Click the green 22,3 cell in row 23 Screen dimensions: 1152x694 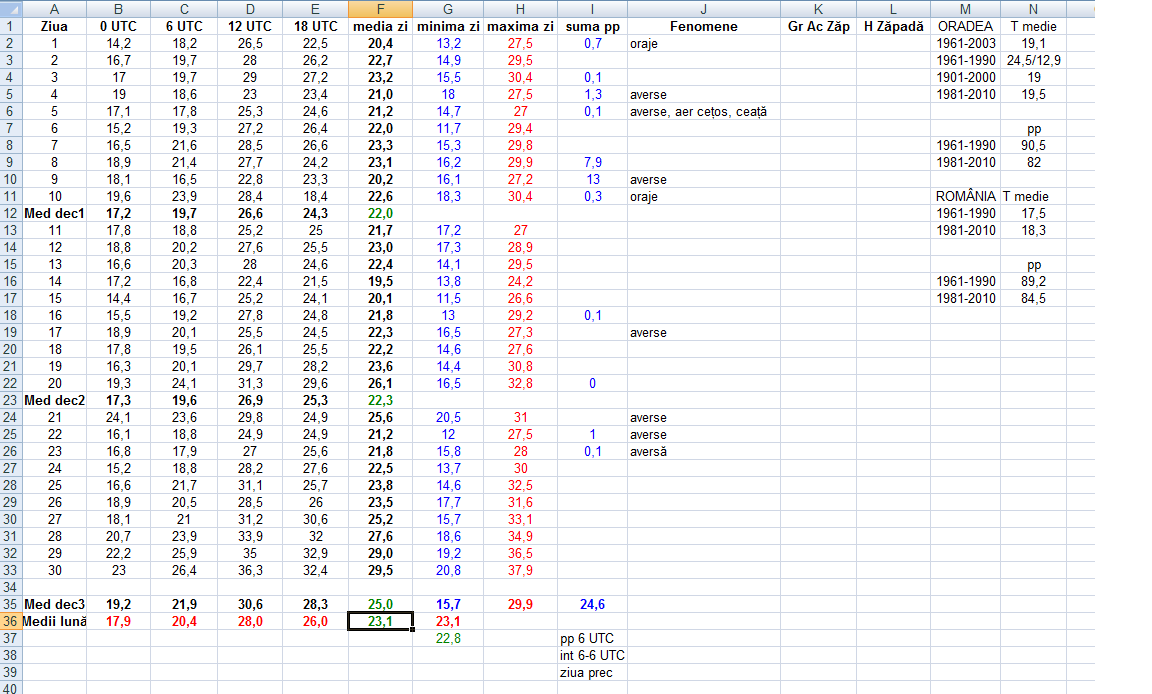click(380, 400)
